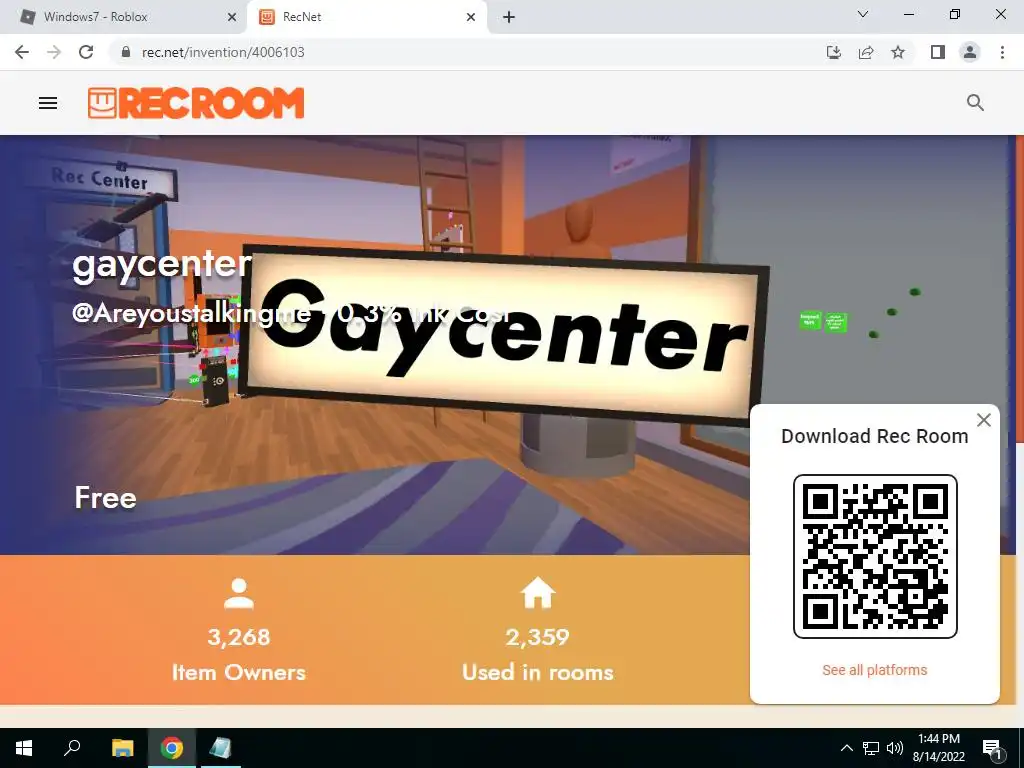Open File Explorer from the taskbar
This screenshot has width=1024, height=768.
click(123, 748)
